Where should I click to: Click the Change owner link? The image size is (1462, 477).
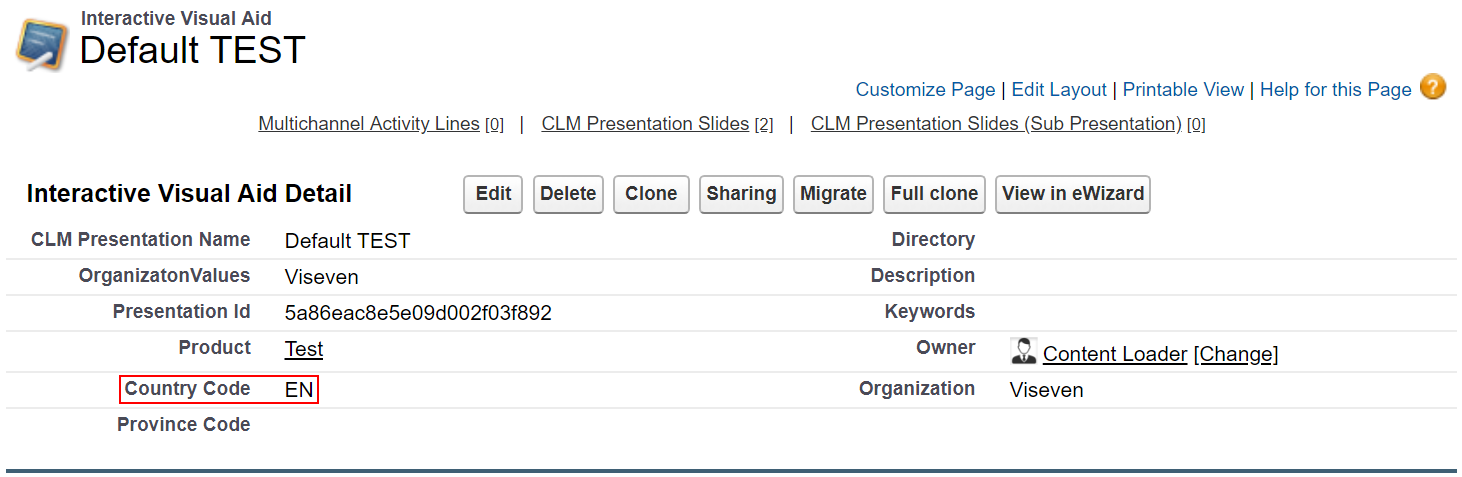pyautogui.click(x=1236, y=354)
